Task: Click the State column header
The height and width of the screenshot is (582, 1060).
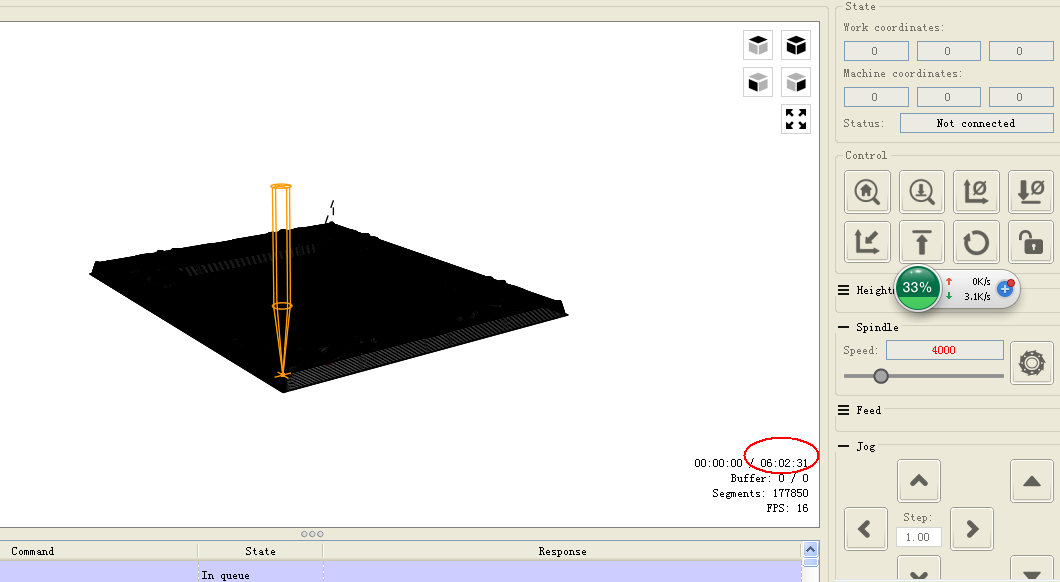Action: point(260,551)
